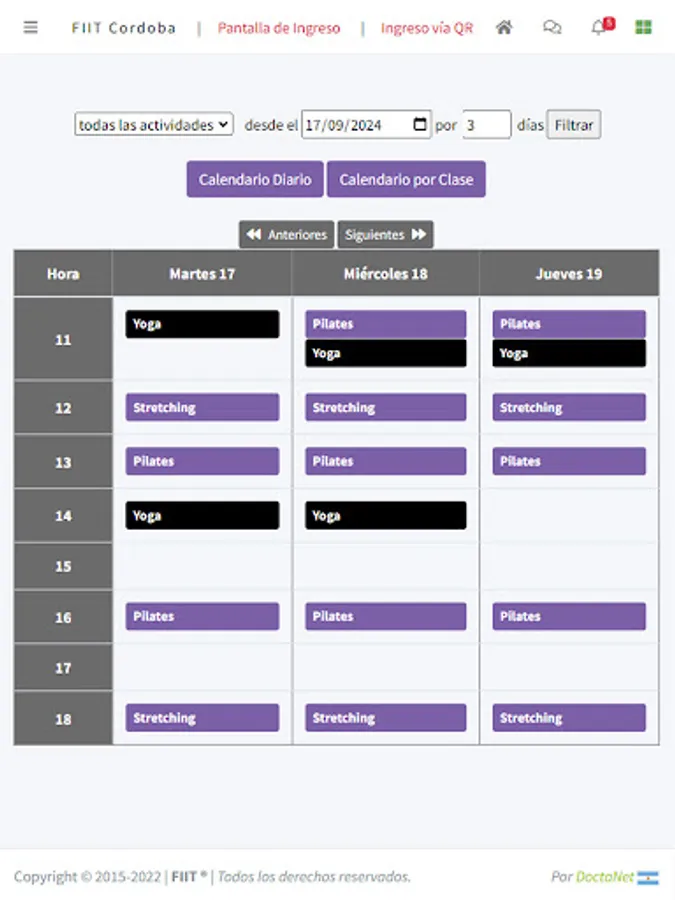Open the chat messages icon
The image size is (675, 900).
click(552, 27)
